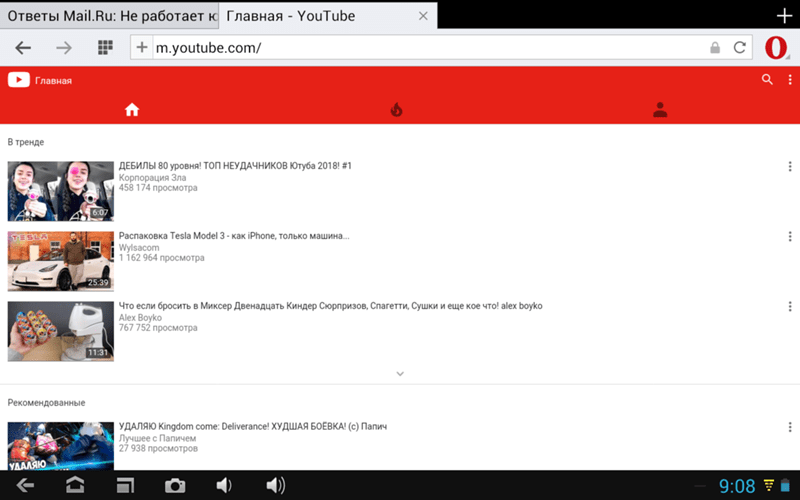Open Tesla Model 3 video thumbnail

[x=61, y=261]
